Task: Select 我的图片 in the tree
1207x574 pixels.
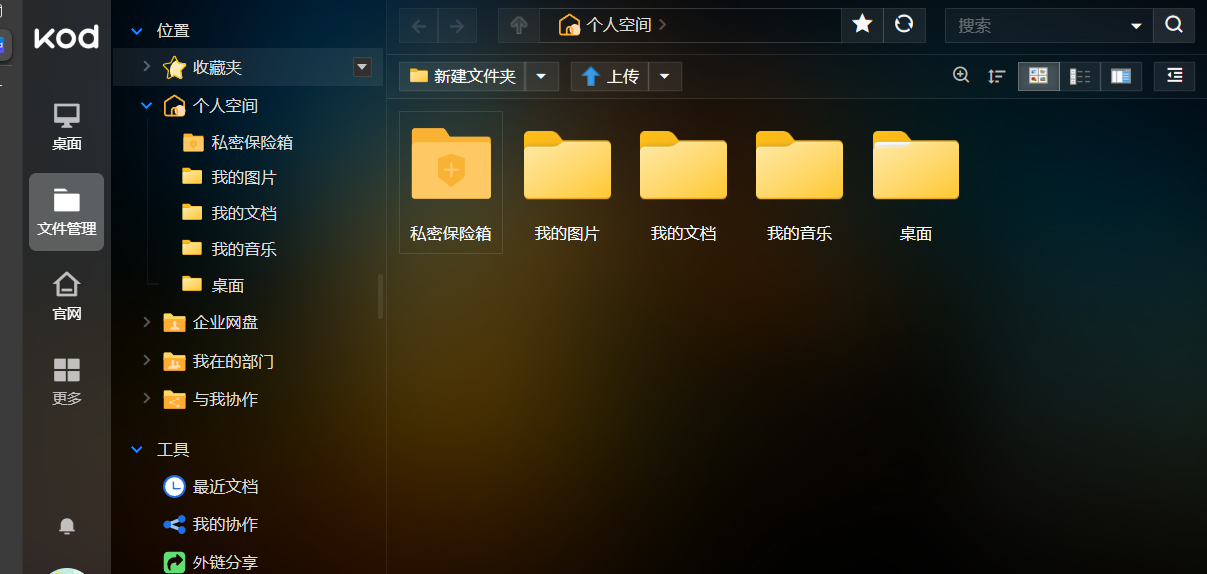Action: click(244, 178)
